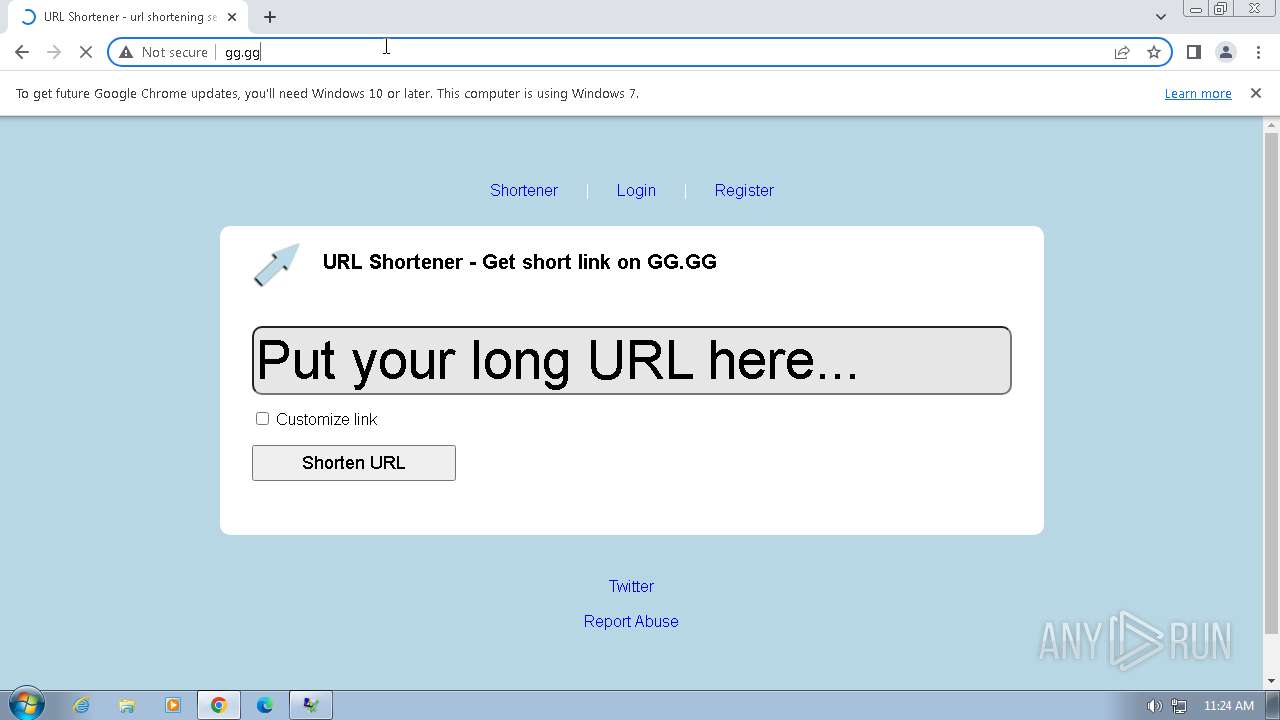1280x720 pixels.
Task: Click the scrollbar down arrow
Action: [1272, 681]
